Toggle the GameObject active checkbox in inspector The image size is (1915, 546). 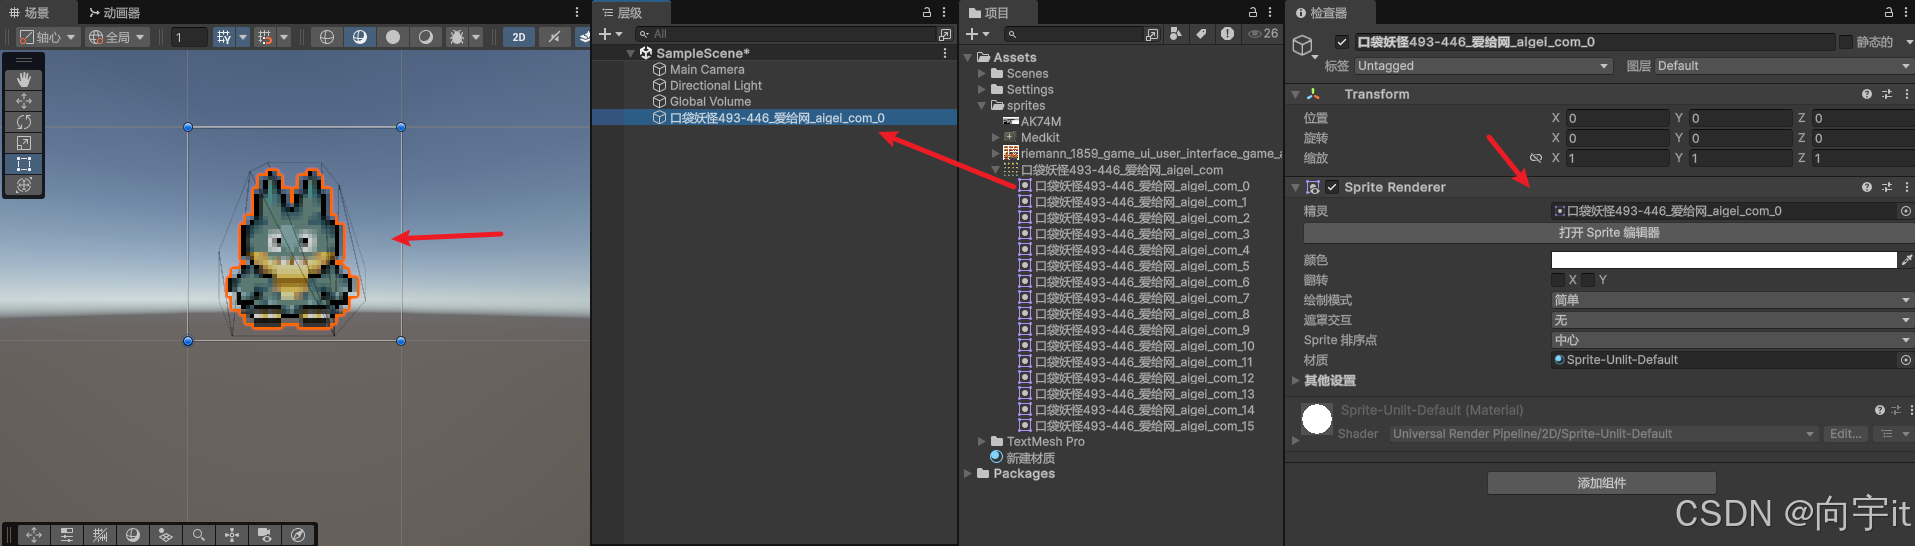[x=1342, y=42]
